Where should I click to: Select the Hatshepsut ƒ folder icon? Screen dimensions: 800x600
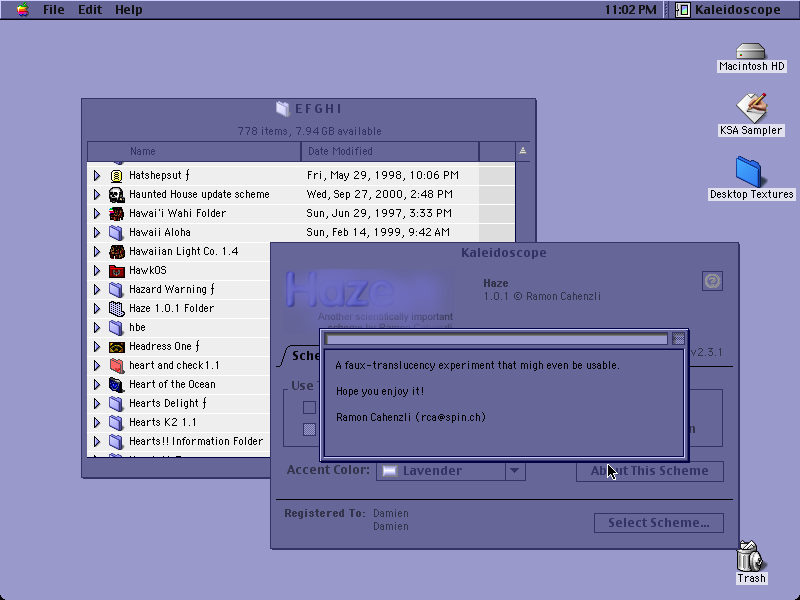(116, 176)
